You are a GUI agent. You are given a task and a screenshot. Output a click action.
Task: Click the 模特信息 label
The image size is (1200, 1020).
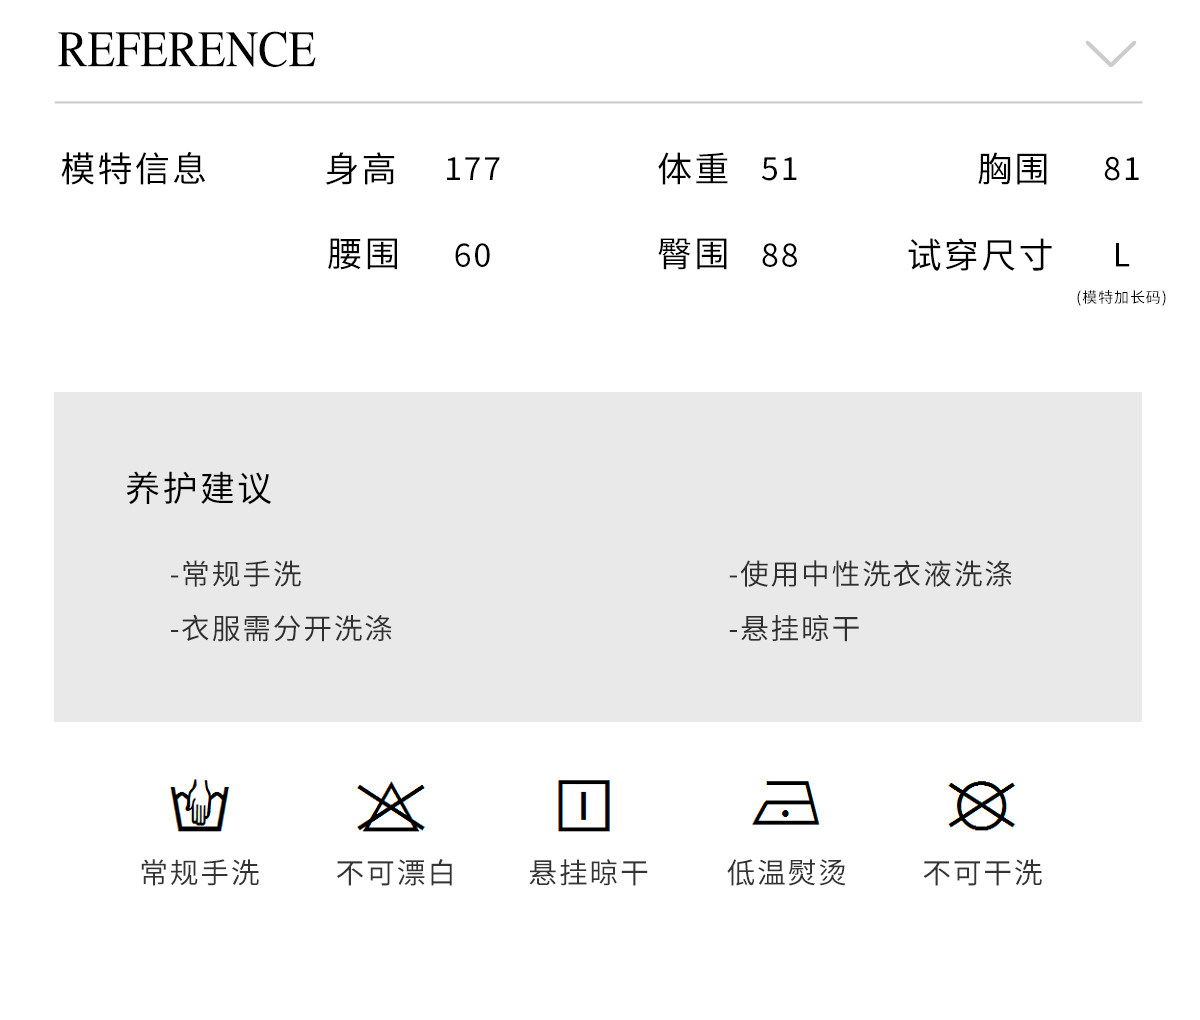pyautogui.click(x=133, y=169)
